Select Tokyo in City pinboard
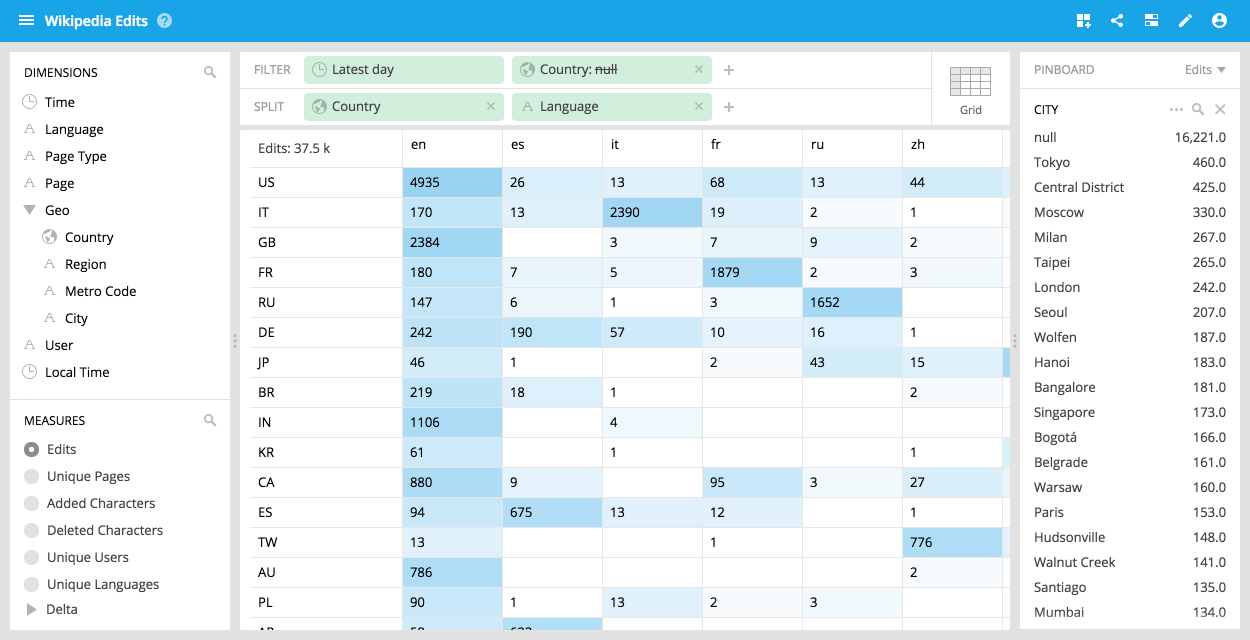The width and height of the screenshot is (1250, 640). click(1130, 162)
